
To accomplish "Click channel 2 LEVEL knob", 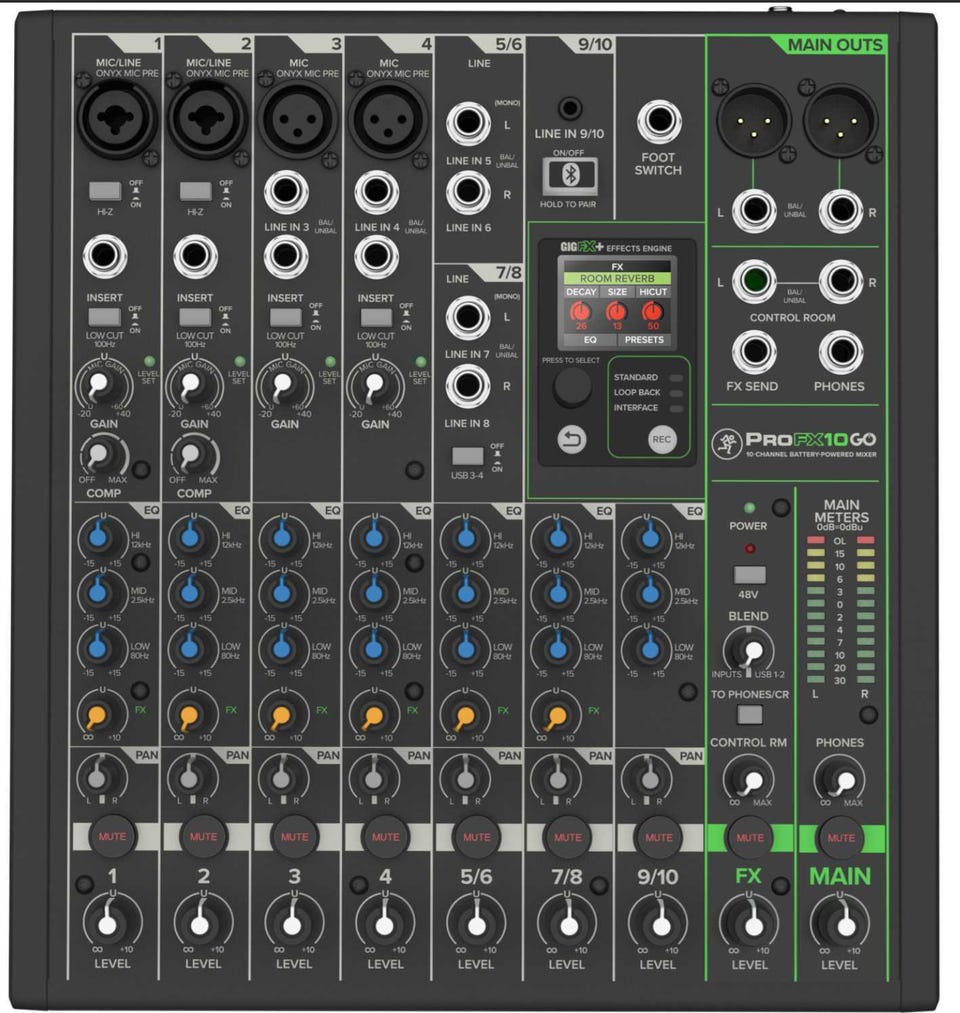I will click(x=200, y=924).
